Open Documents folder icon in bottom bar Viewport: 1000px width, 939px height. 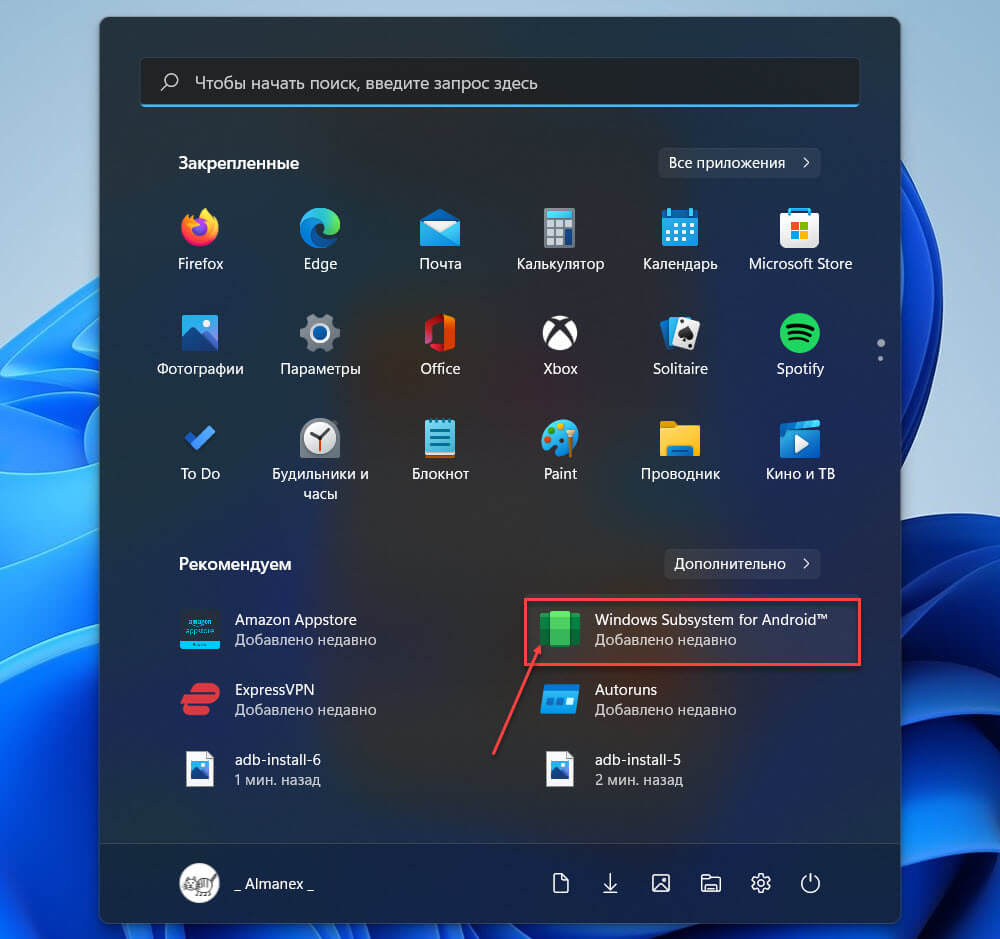tap(561, 884)
